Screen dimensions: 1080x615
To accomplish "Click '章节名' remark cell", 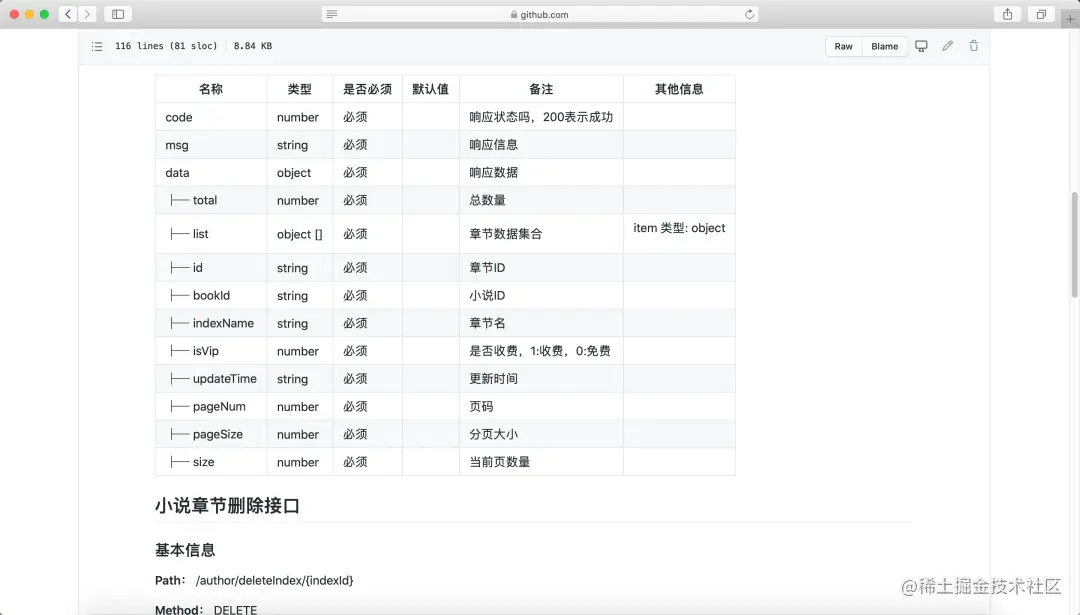I will point(541,323).
